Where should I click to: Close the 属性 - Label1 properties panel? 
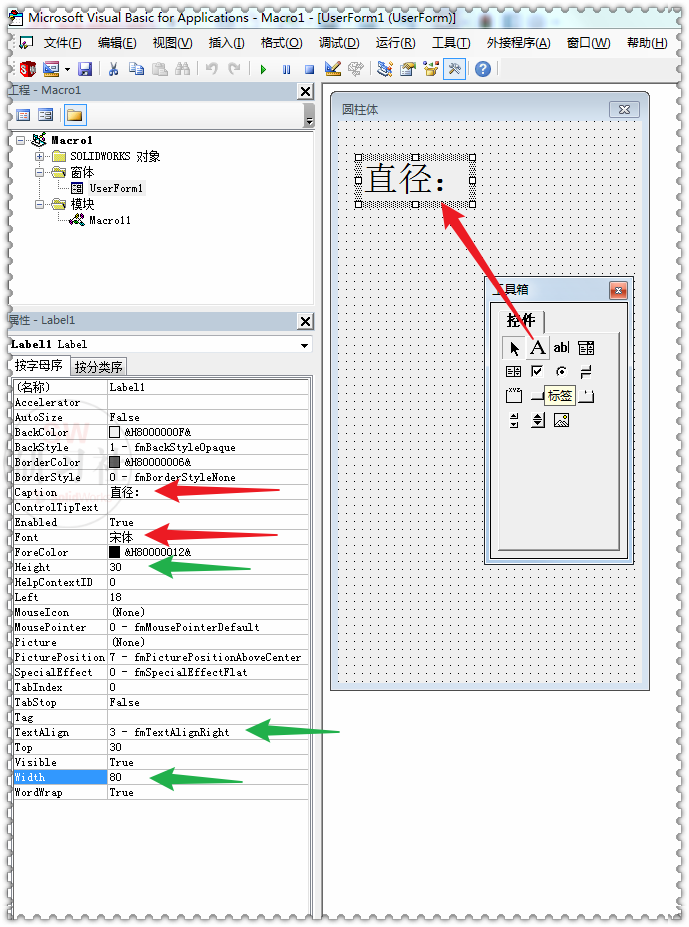(305, 322)
